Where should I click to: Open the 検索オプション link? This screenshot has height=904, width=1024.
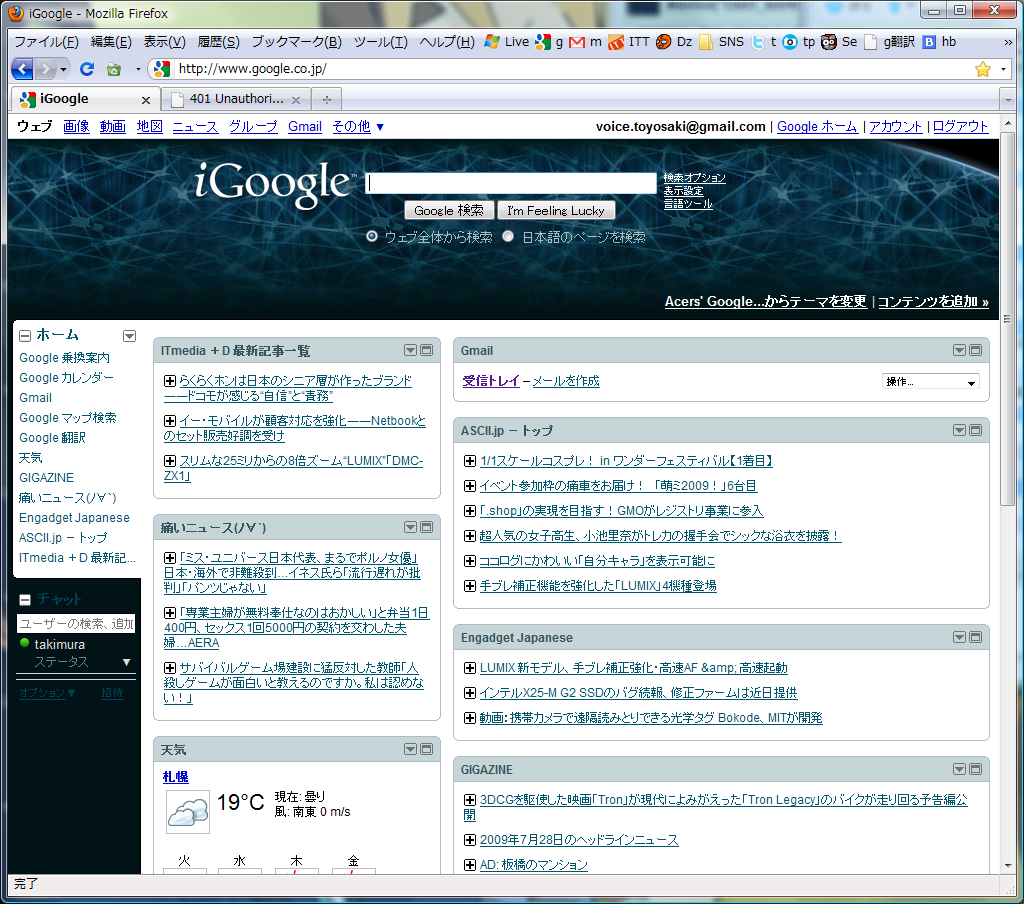click(x=694, y=178)
